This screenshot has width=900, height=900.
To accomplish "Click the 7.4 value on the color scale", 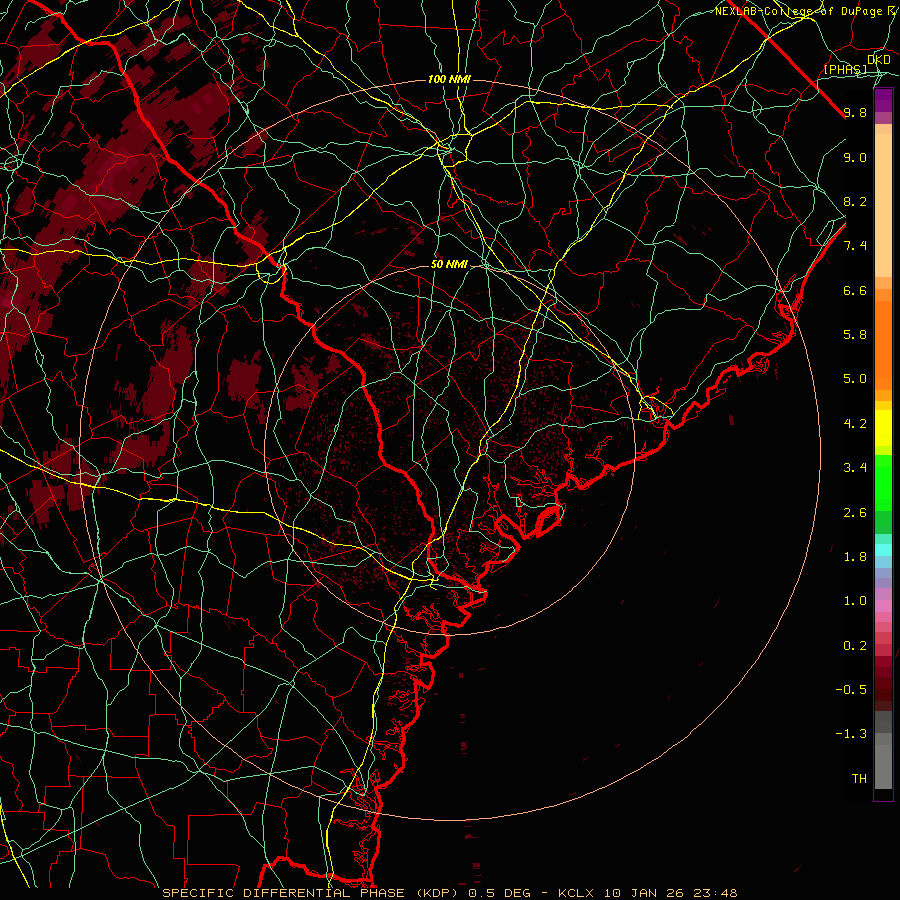I will tap(855, 246).
